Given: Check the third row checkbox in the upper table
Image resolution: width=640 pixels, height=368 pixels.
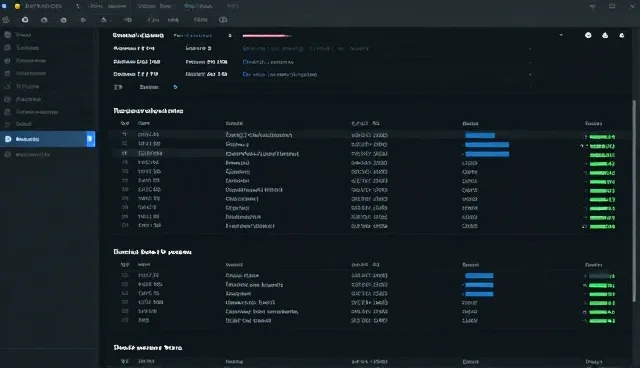Looking at the screenshot, I should (124, 153).
